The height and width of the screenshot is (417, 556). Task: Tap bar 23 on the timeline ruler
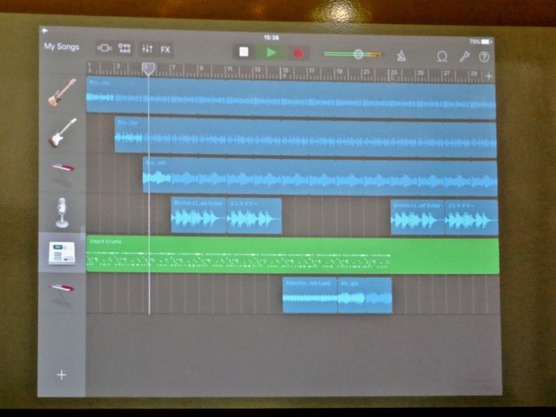point(393,74)
